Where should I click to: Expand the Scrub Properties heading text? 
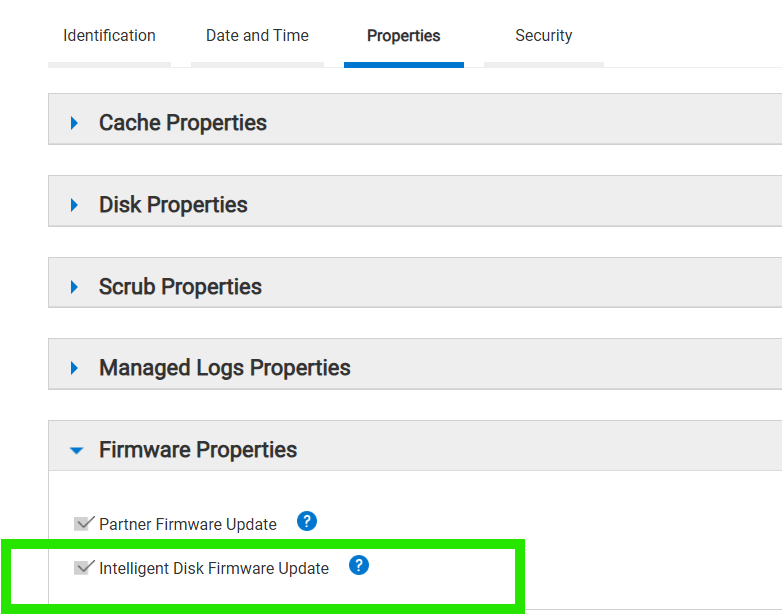pyautogui.click(x=180, y=287)
